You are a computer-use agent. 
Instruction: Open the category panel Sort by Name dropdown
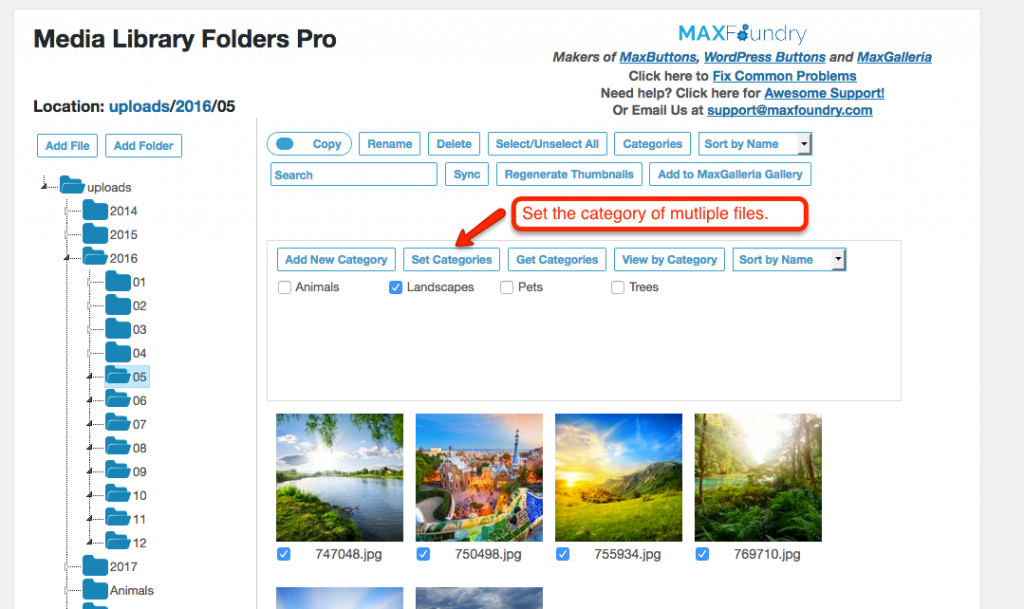click(789, 259)
